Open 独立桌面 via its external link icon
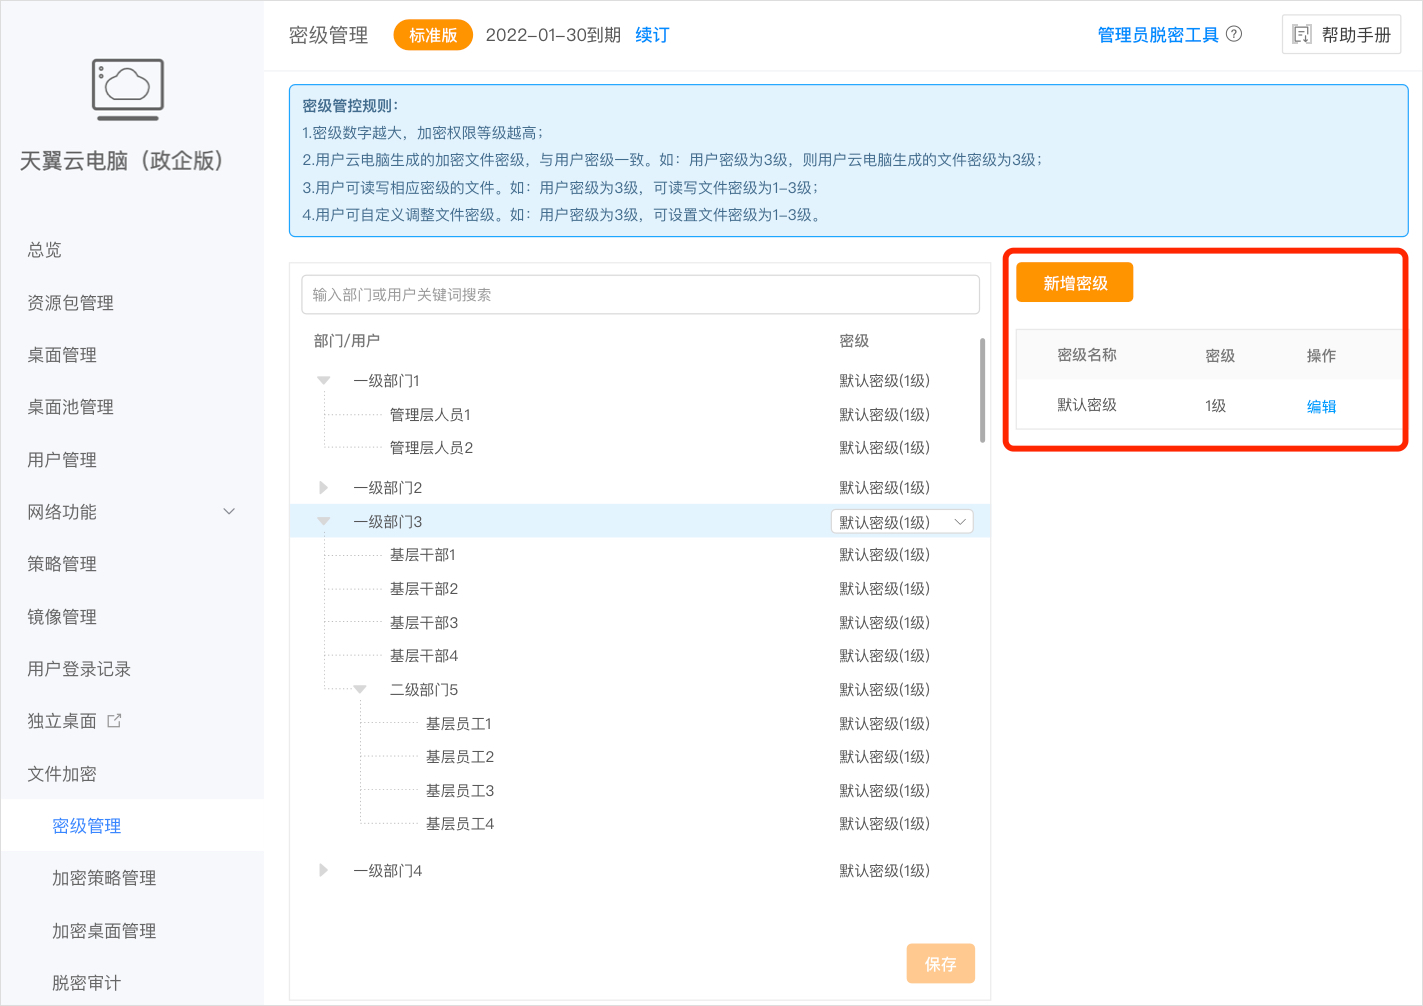This screenshot has width=1423, height=1006. pos(112,719)
